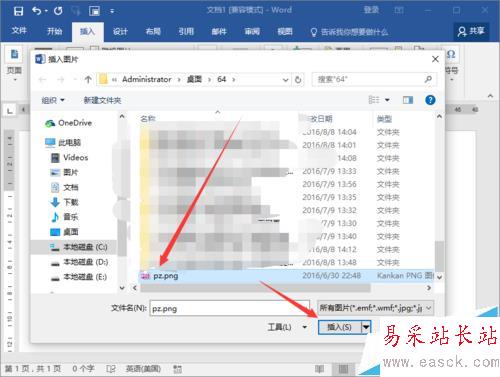Select 此电脑 in the navigation pane
The width and height of the screenshot is (500, 377).
(63, 143)
